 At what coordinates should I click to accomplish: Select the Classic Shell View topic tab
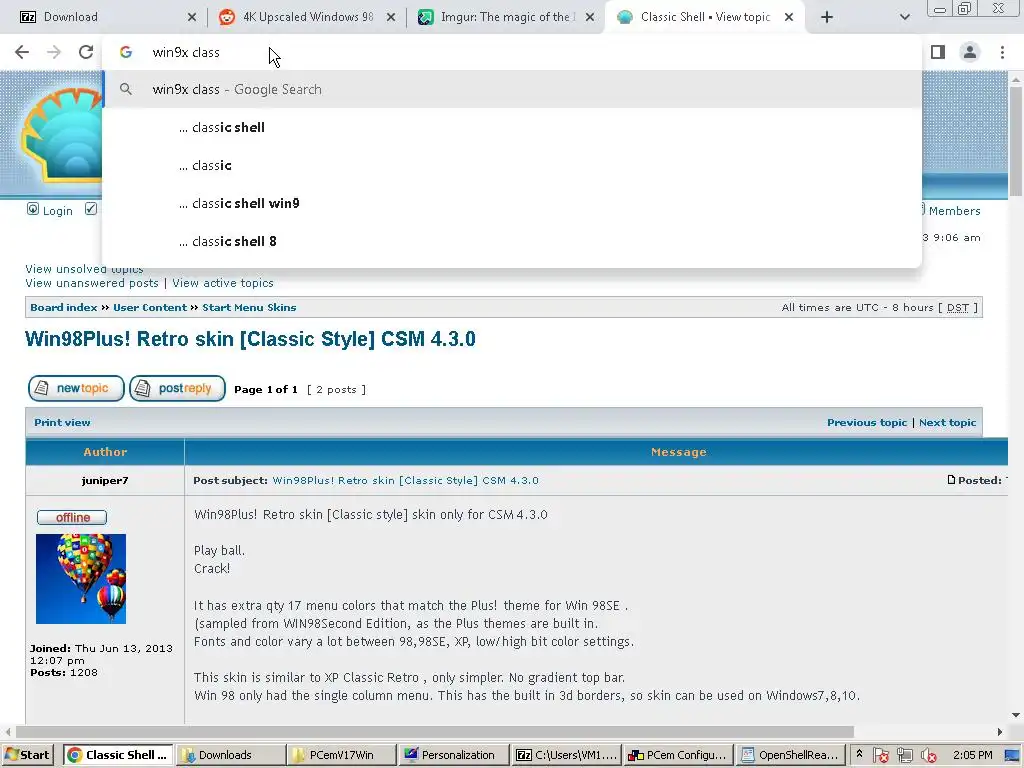[705, 17]
